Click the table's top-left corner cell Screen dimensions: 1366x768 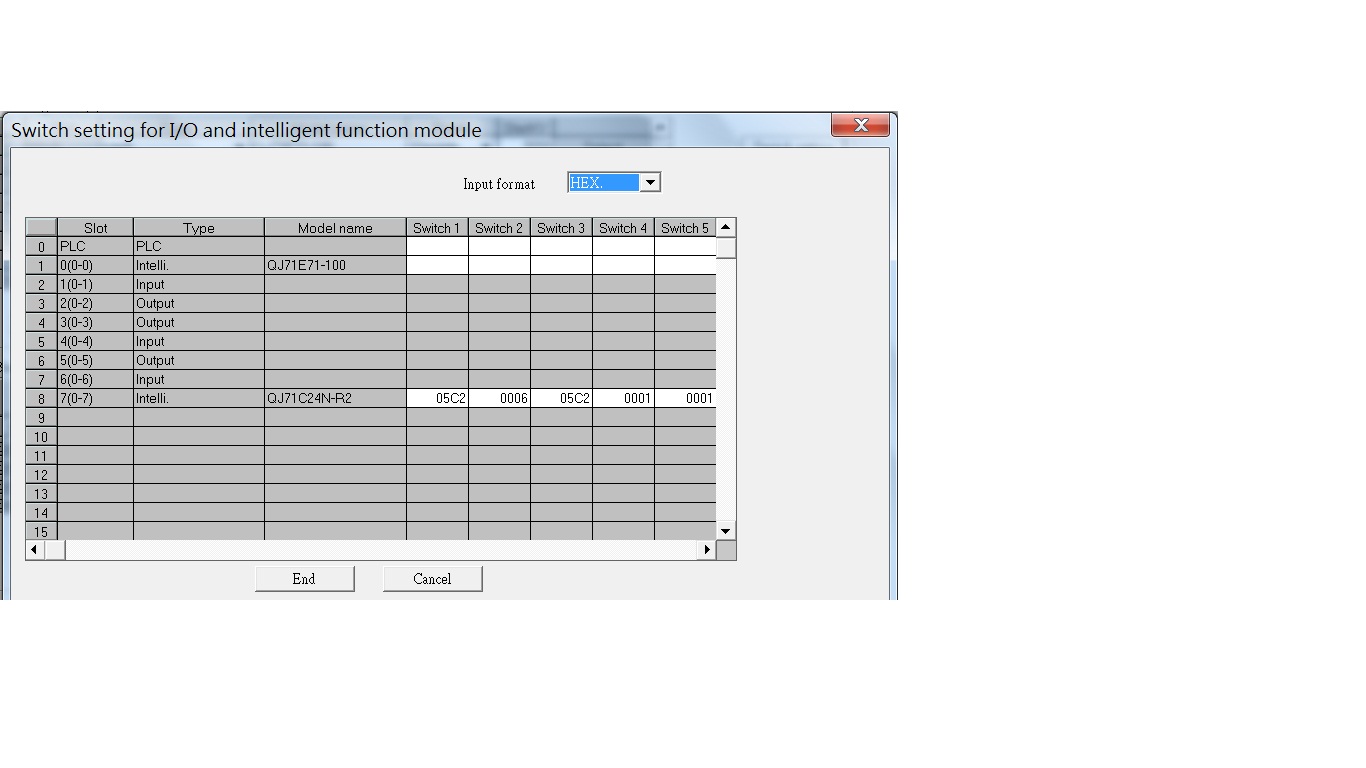click(41, 228)
